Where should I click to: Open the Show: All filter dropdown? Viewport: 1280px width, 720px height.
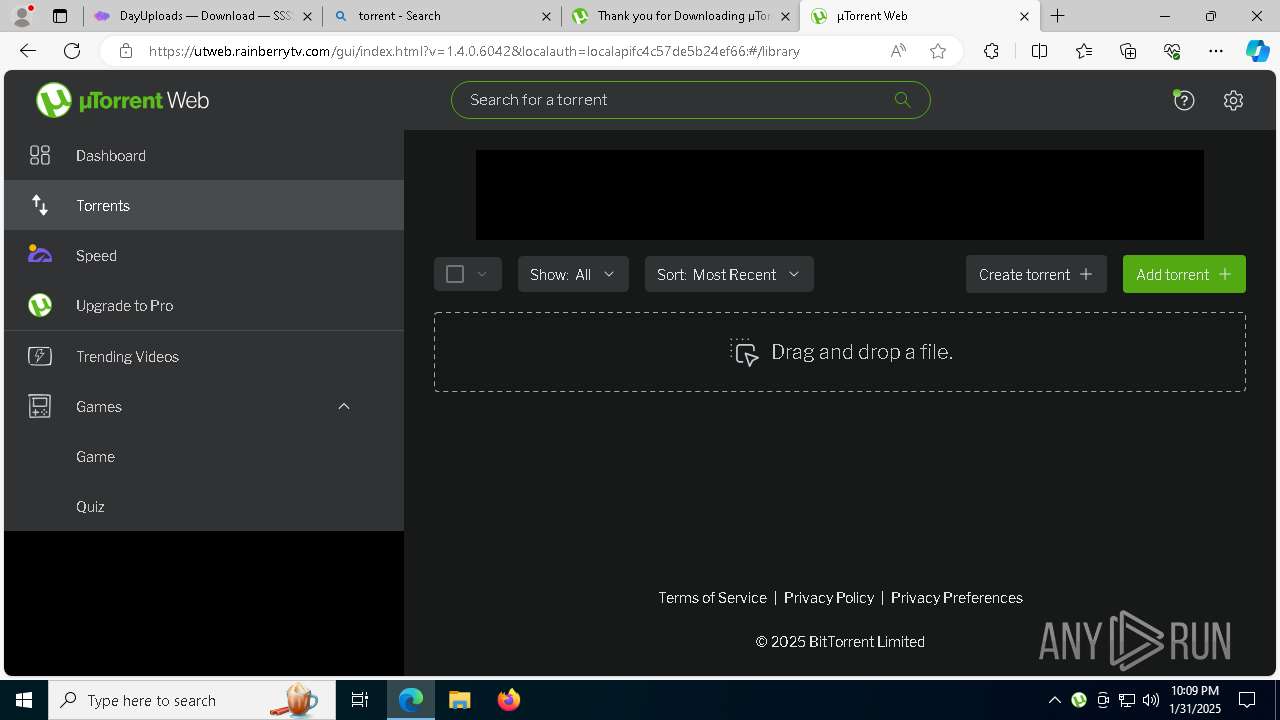coord(573,274)
